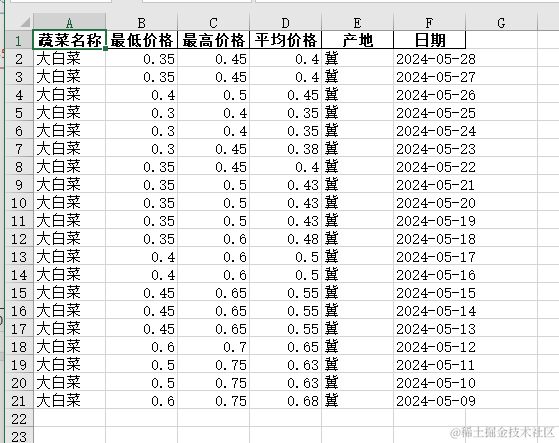Select row 15 header
Viewport: 559px width, 443px height.
point(19,292)
